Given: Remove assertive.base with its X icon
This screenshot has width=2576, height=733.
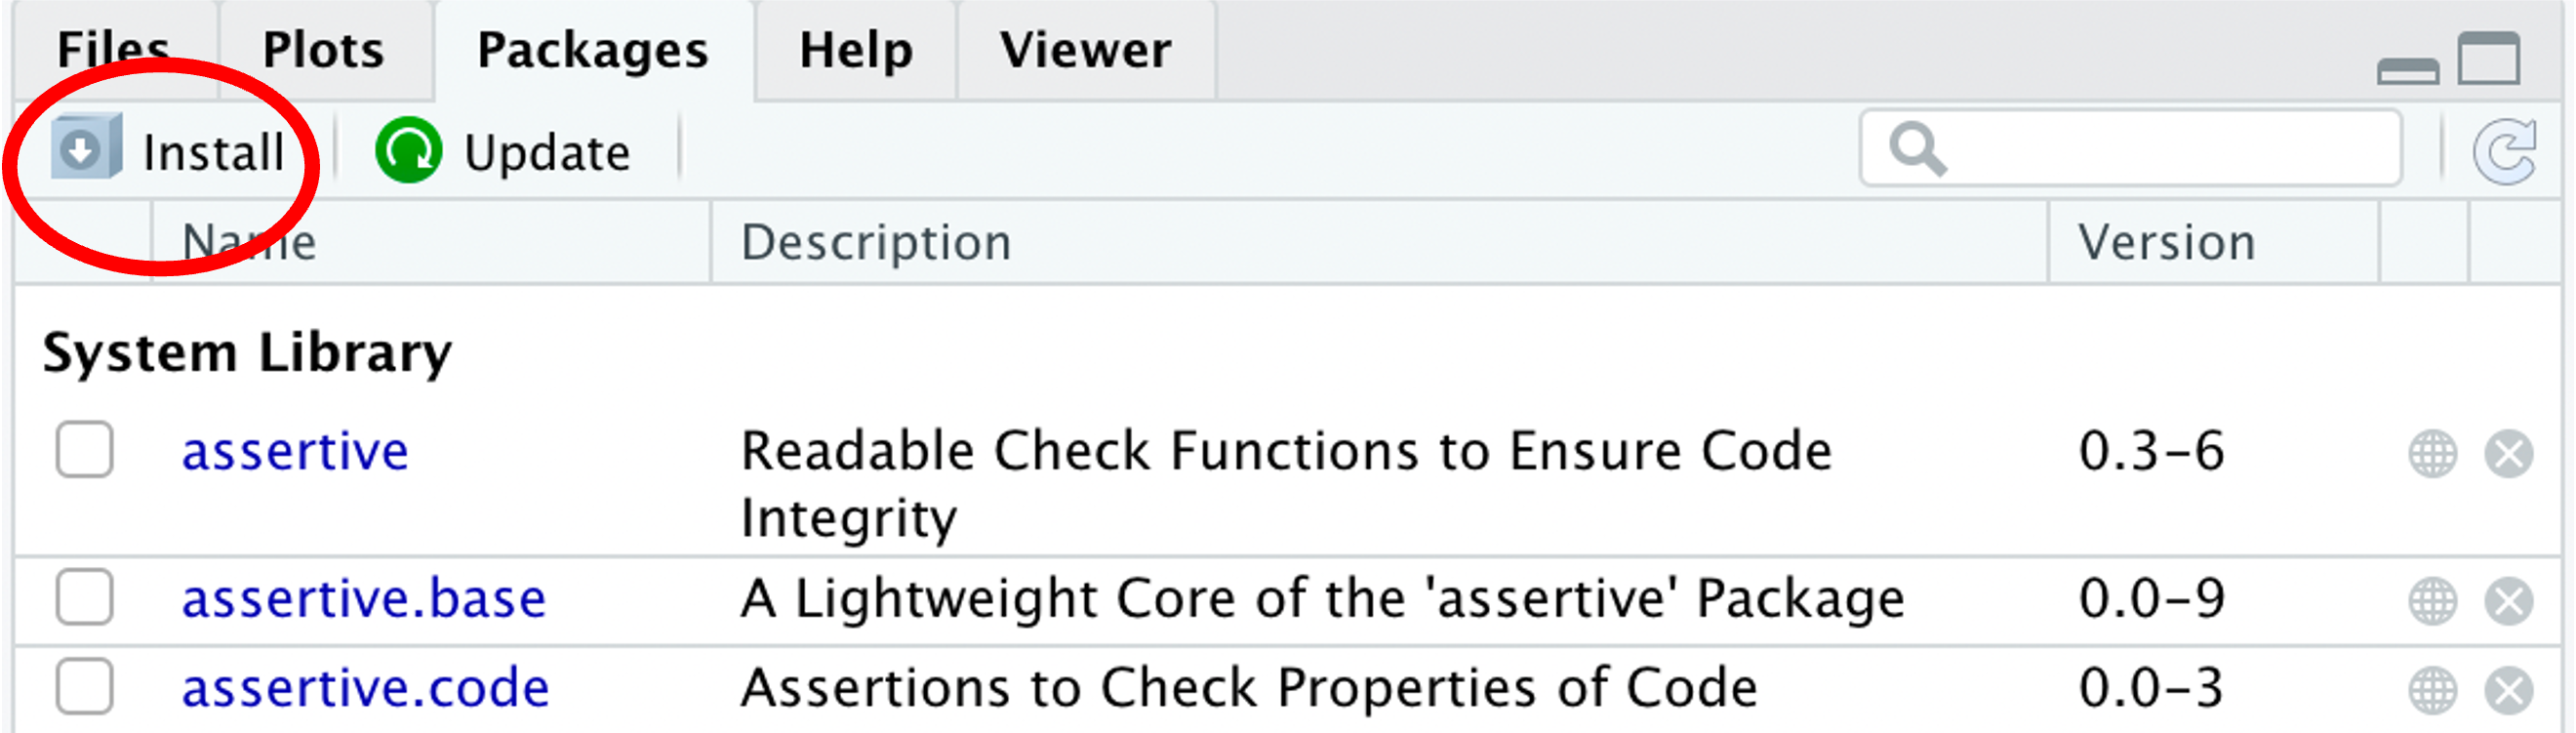Looking at the screenshot, I should pyautogui.click(x=2508, y=601).
